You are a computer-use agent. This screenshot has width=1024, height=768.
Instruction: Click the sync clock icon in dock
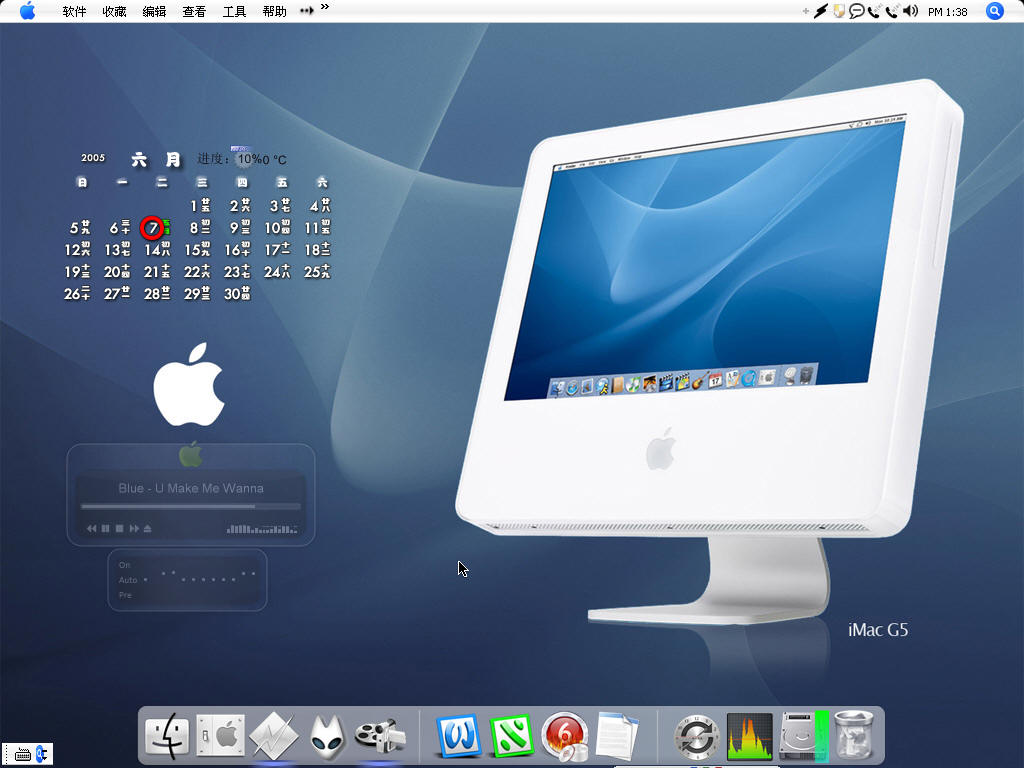697,737
